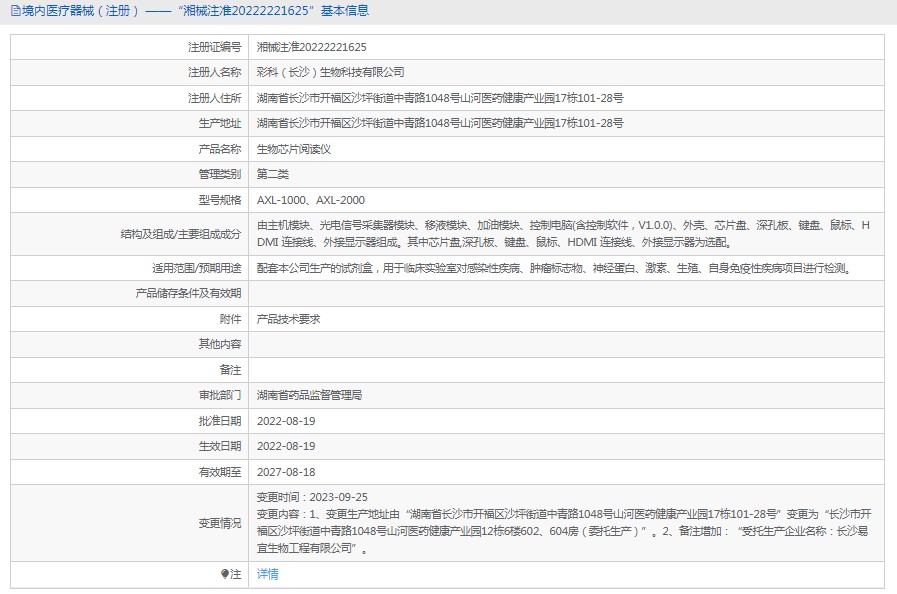Select the 注册证编号 value 湘械注准20222221625

point(311,47)
